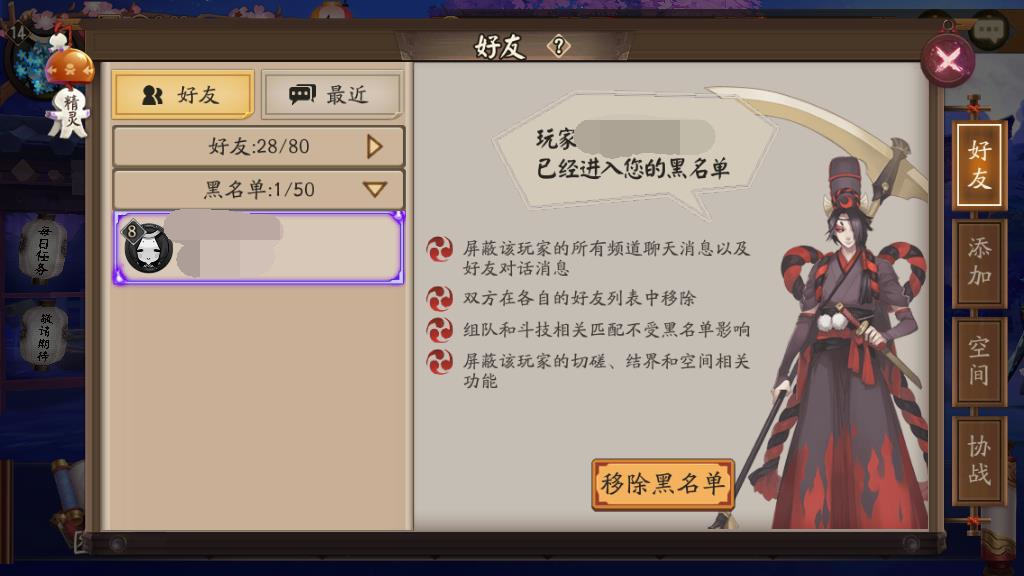Select the blacklisted player entry row
This screenshot has width=1024, height=576.
[259, 248]
